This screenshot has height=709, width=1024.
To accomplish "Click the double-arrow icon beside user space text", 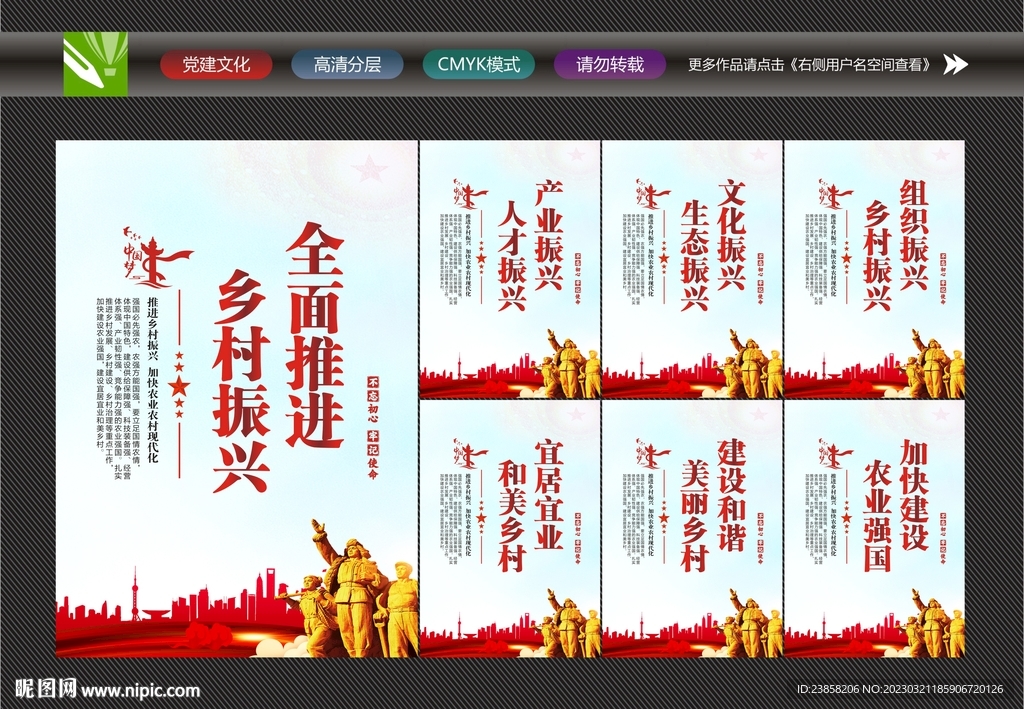I will click(955, 64).
